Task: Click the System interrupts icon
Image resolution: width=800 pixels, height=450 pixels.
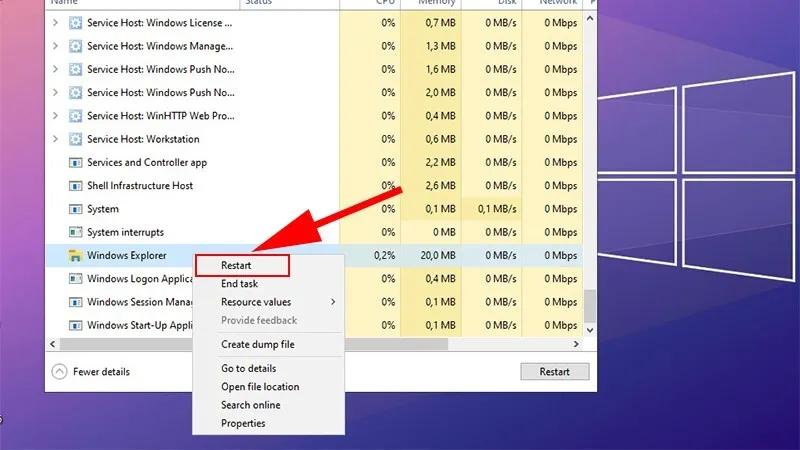Action: click(x=76, y=232)
